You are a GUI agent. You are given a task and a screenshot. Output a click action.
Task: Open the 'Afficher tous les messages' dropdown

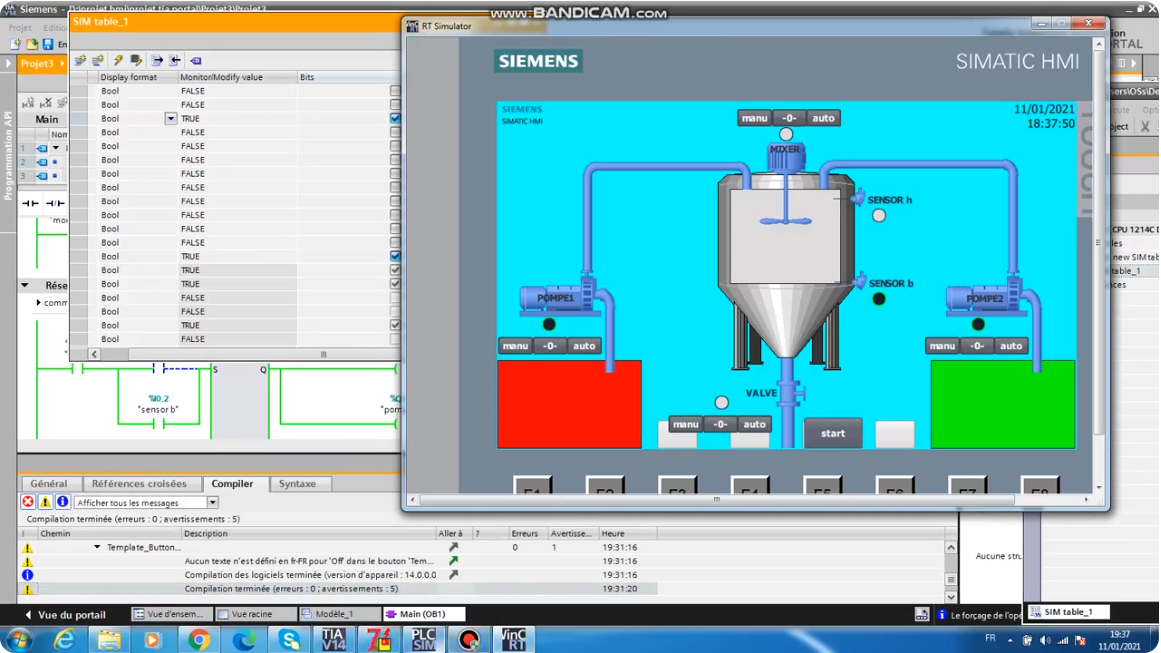pyautogui.click(x=212, y=502)
